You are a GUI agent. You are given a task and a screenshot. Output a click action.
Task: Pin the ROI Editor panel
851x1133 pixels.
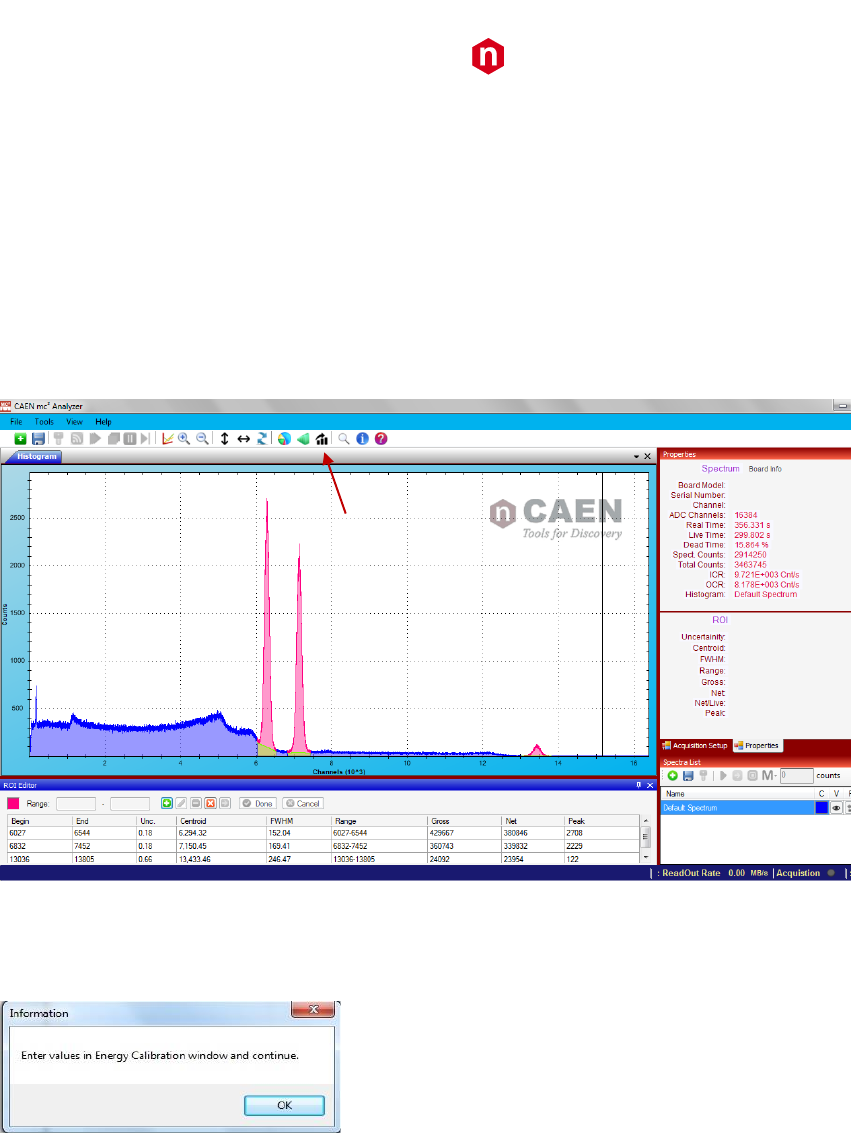pos(639,785)
